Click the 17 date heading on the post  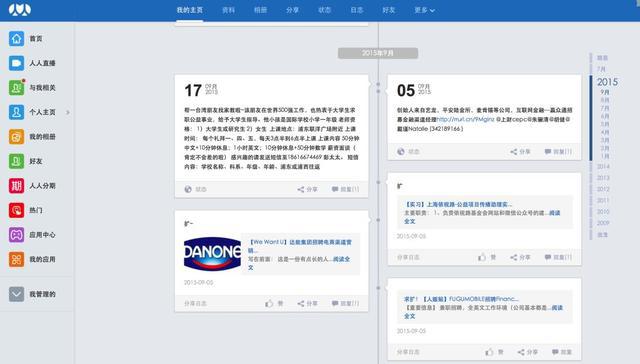coord(193,91)
